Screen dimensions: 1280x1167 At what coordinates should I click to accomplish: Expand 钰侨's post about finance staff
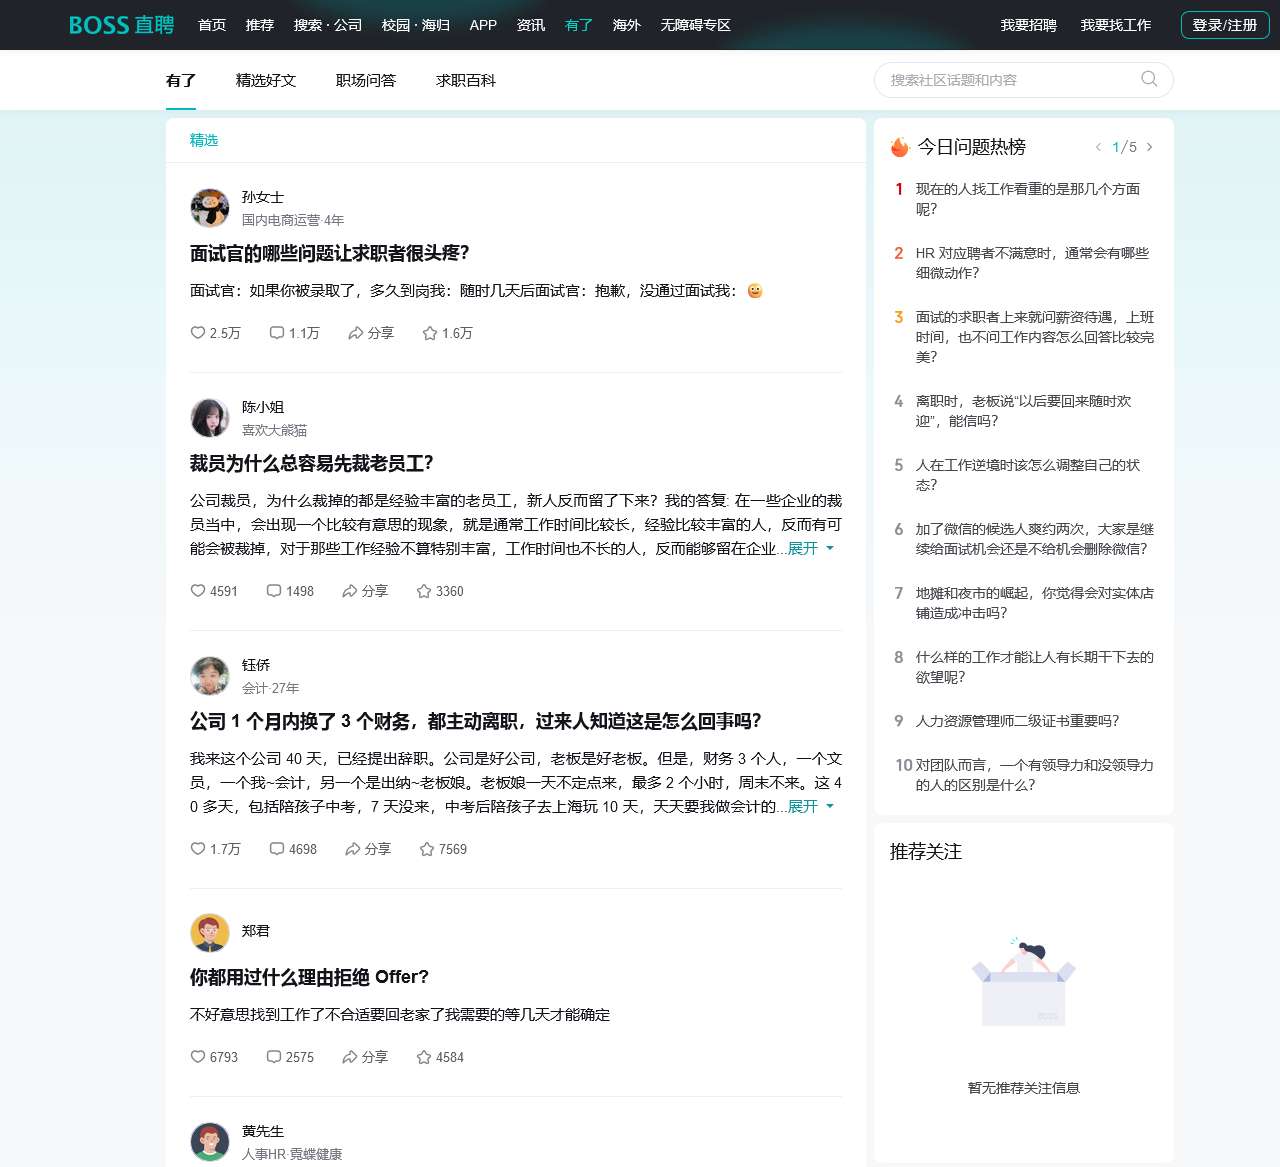click(810, 806)
